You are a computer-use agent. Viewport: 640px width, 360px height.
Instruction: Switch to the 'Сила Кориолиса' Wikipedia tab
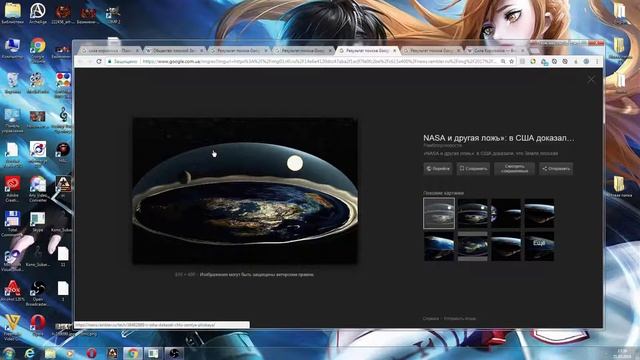(495, 50)
